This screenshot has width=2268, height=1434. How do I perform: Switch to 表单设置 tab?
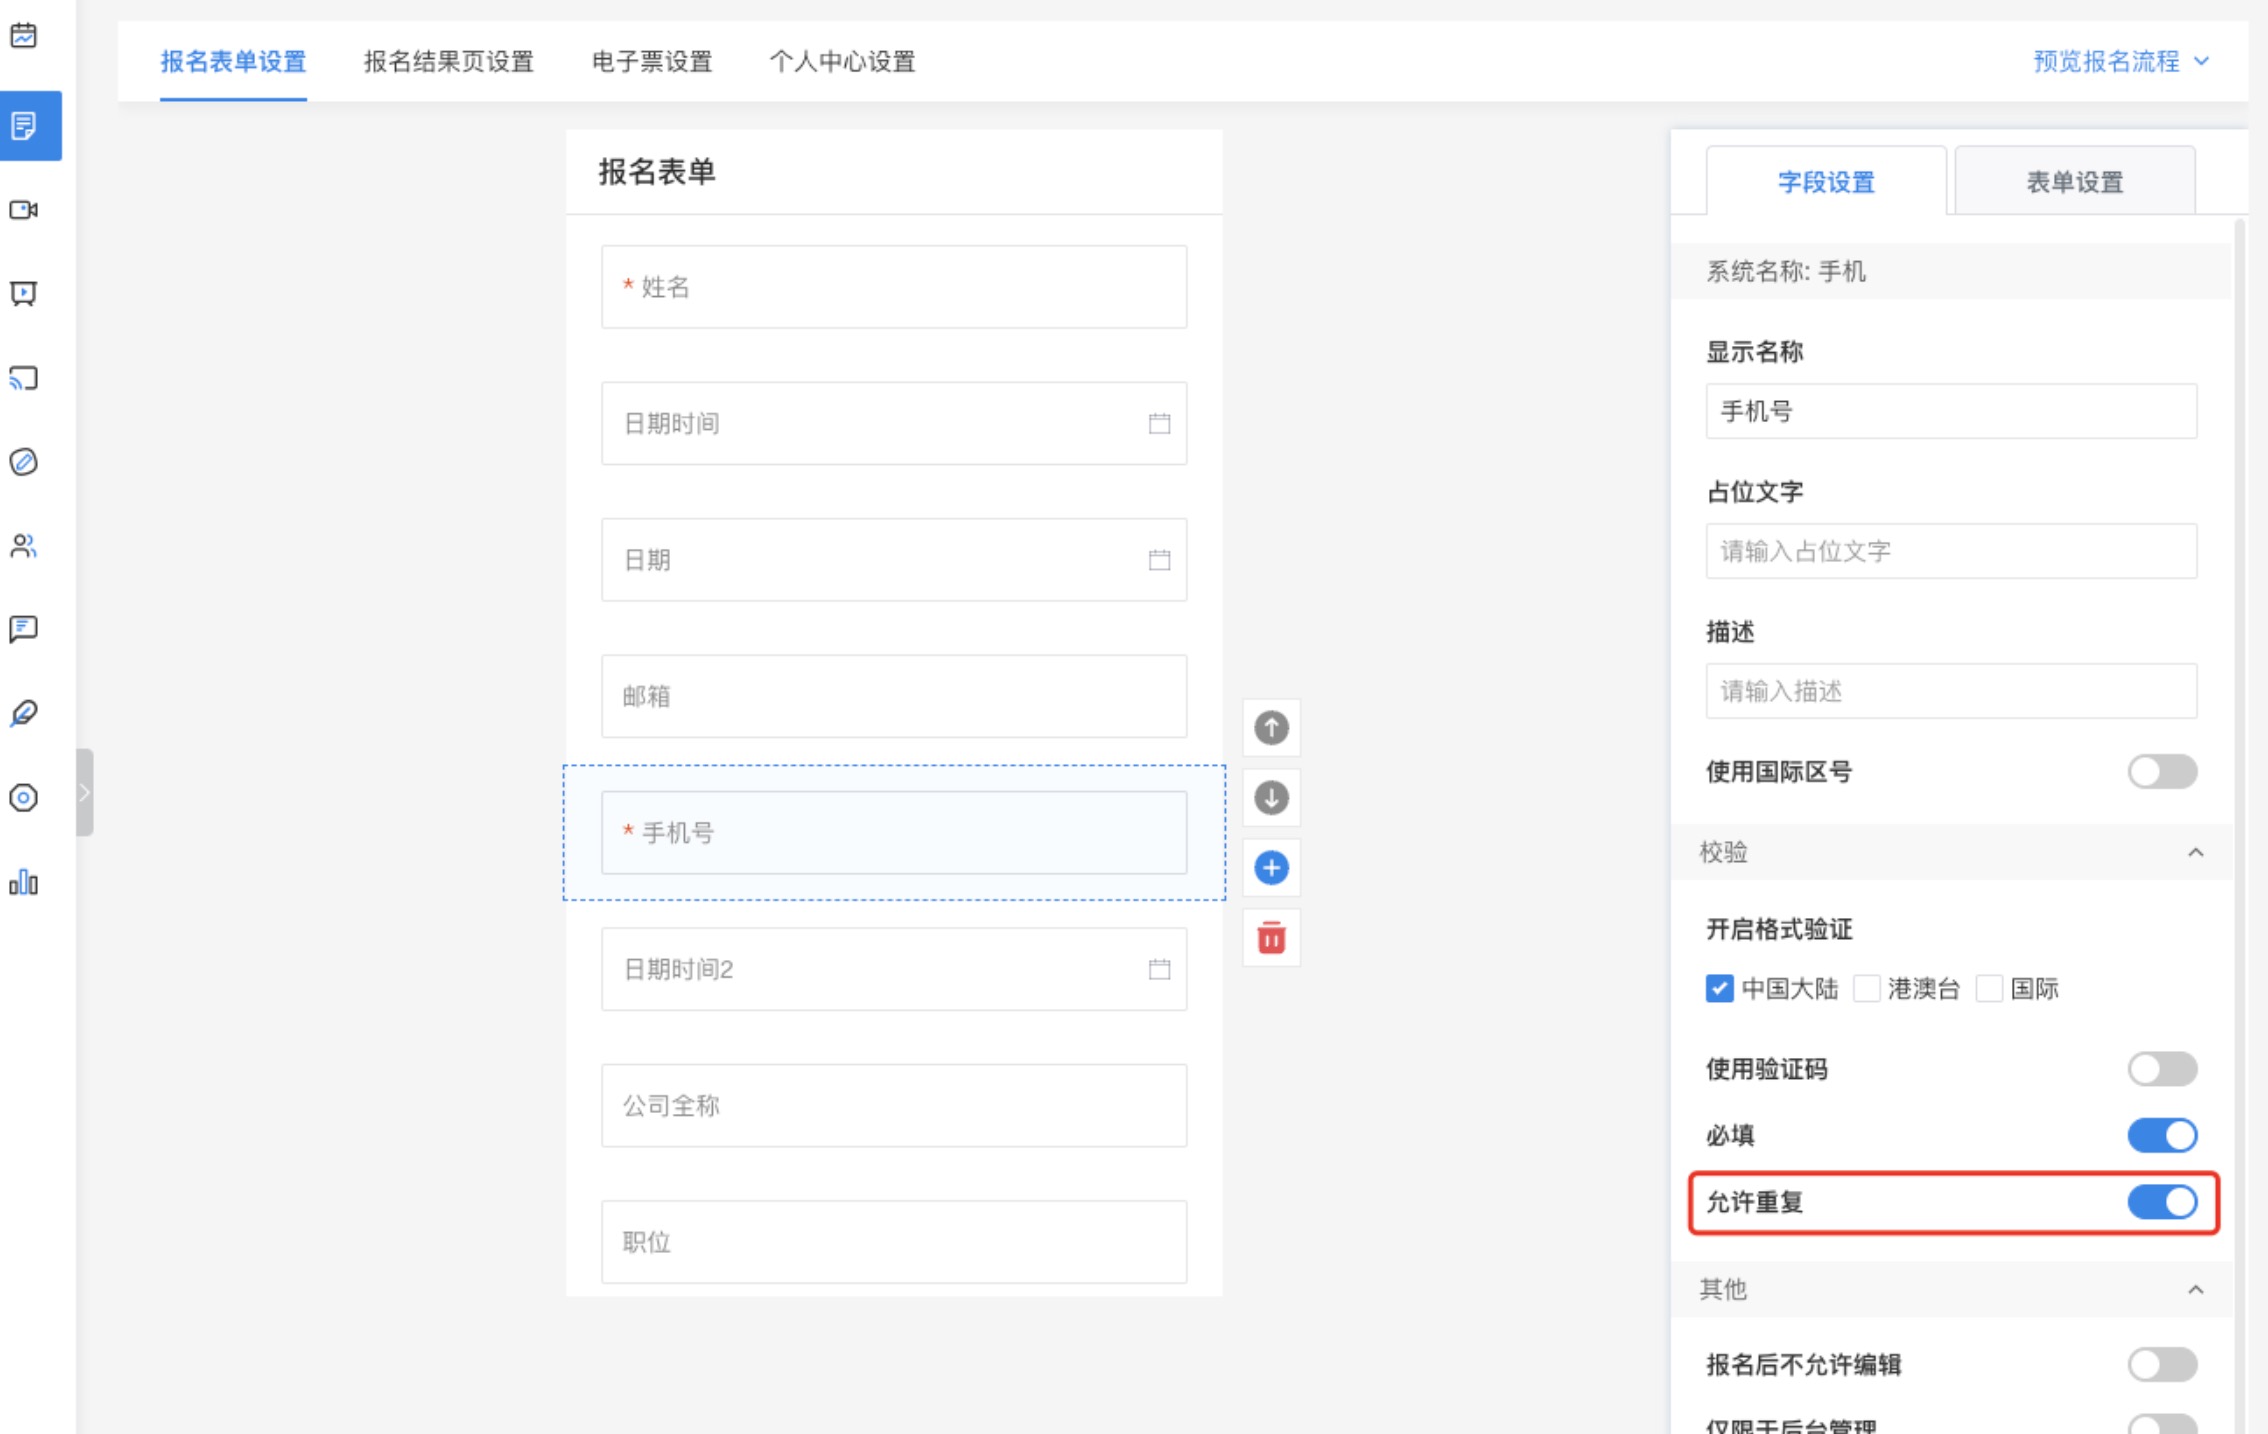pos(2074,182)
